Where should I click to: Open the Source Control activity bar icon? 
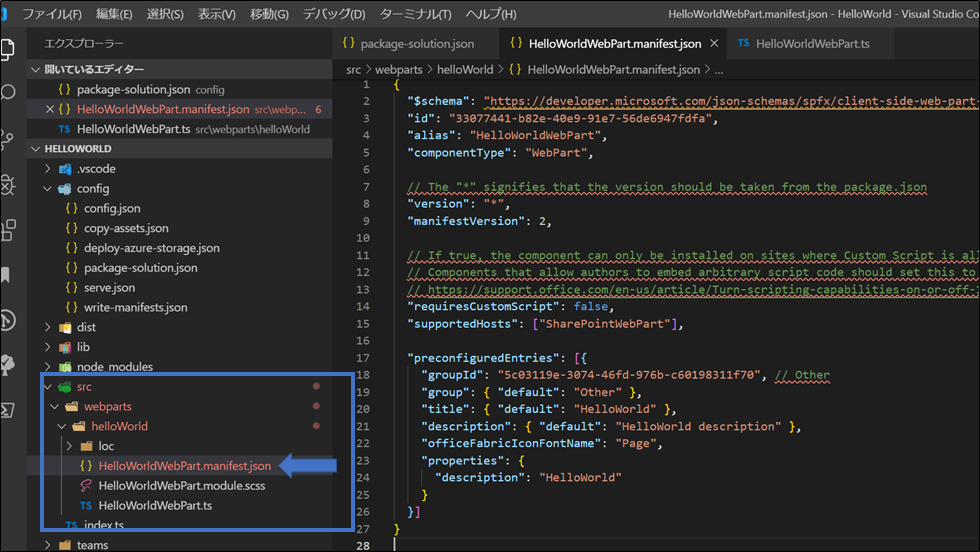point(8,139)
